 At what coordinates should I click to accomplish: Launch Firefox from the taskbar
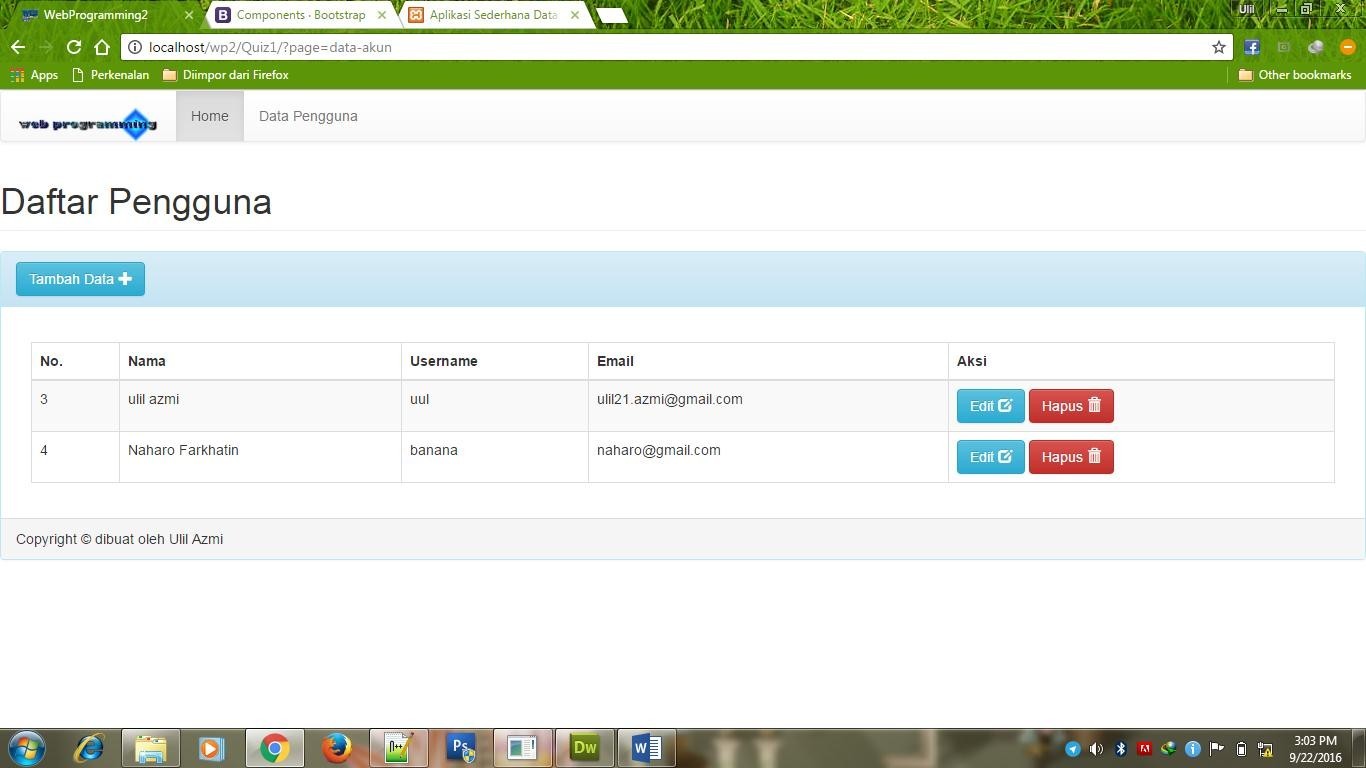[335, 747]
